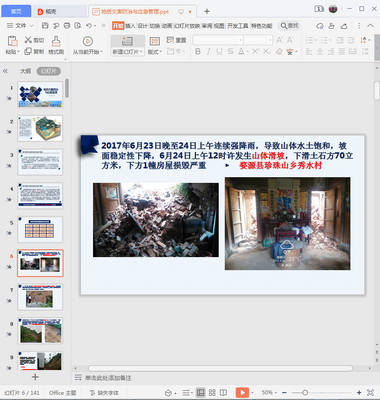The width and height of the screenshot is (380, 400).
Task: Click the add slide plus under thumbnails
Action: [x=35, y=377]
